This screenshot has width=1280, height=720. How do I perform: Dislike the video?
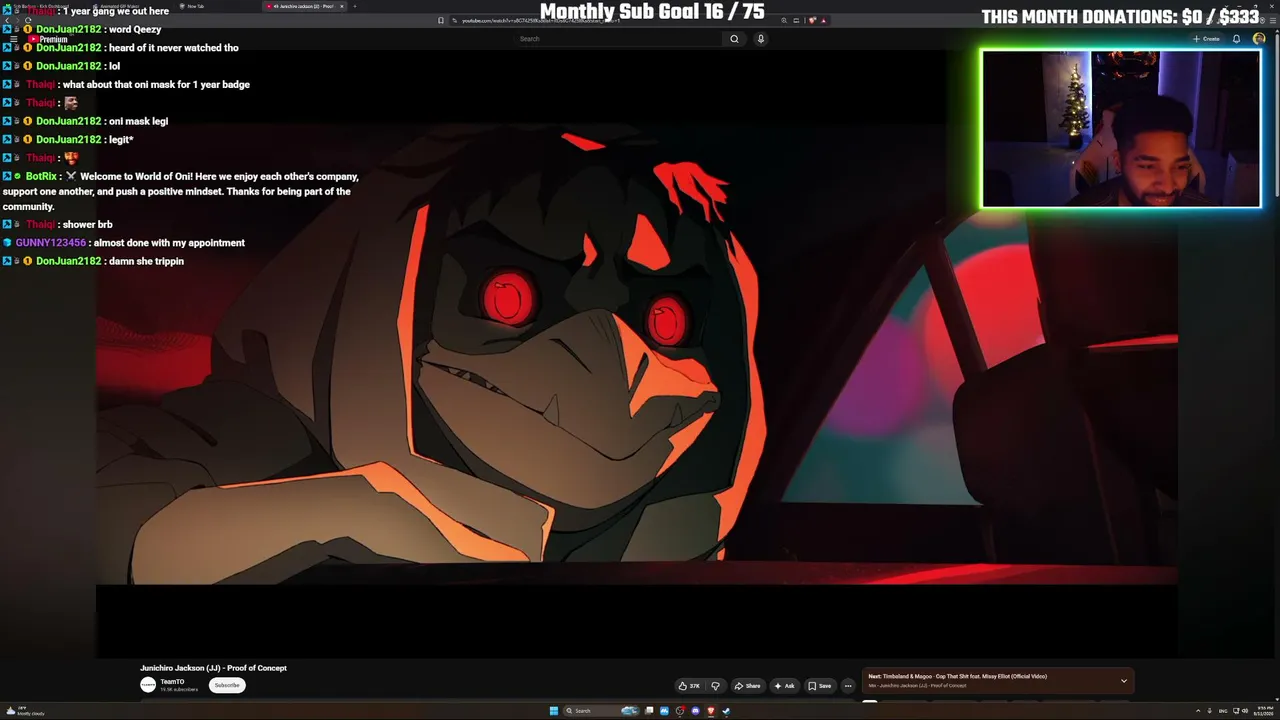[715, 686]
